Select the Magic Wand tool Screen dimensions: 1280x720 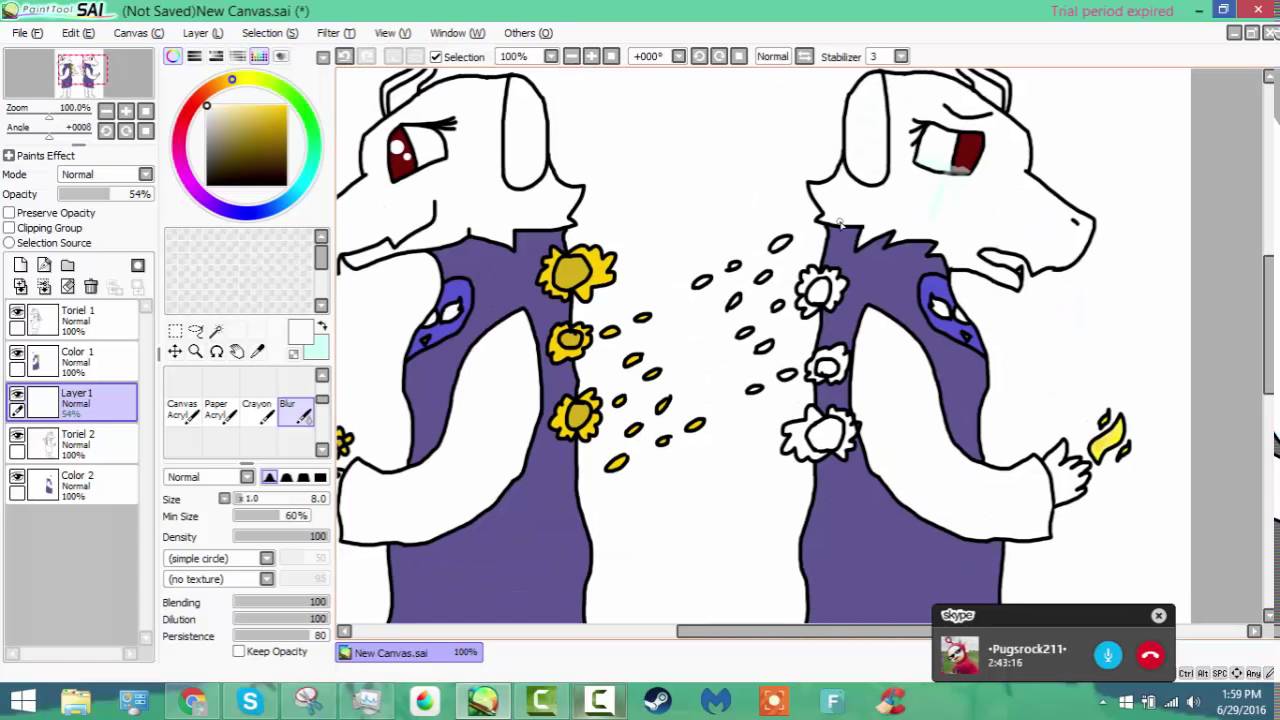click(217, 331)
